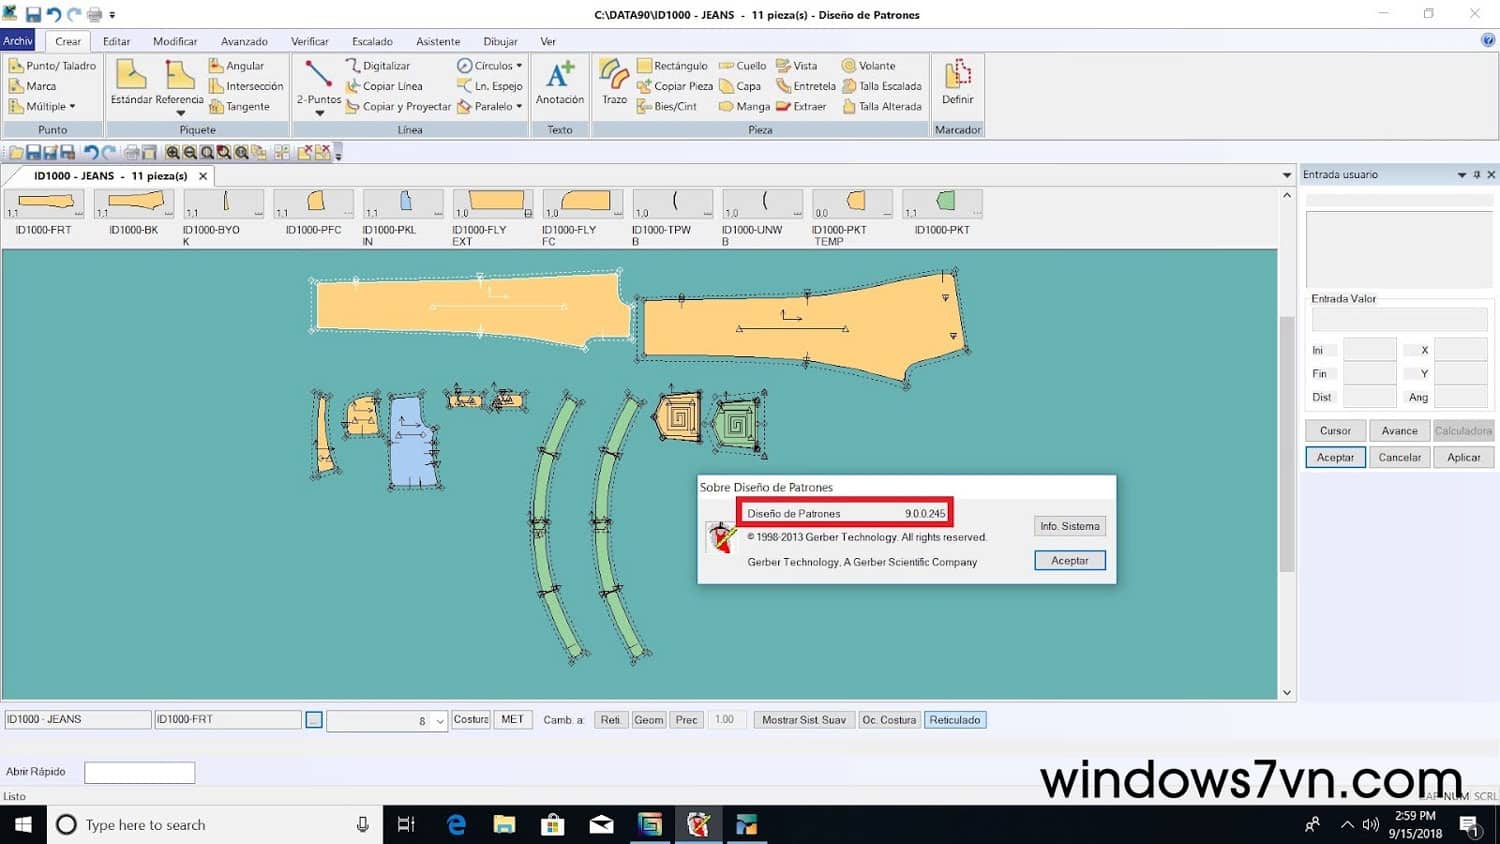Open the Quick Access toolbar customize arrow

(112, 15)
